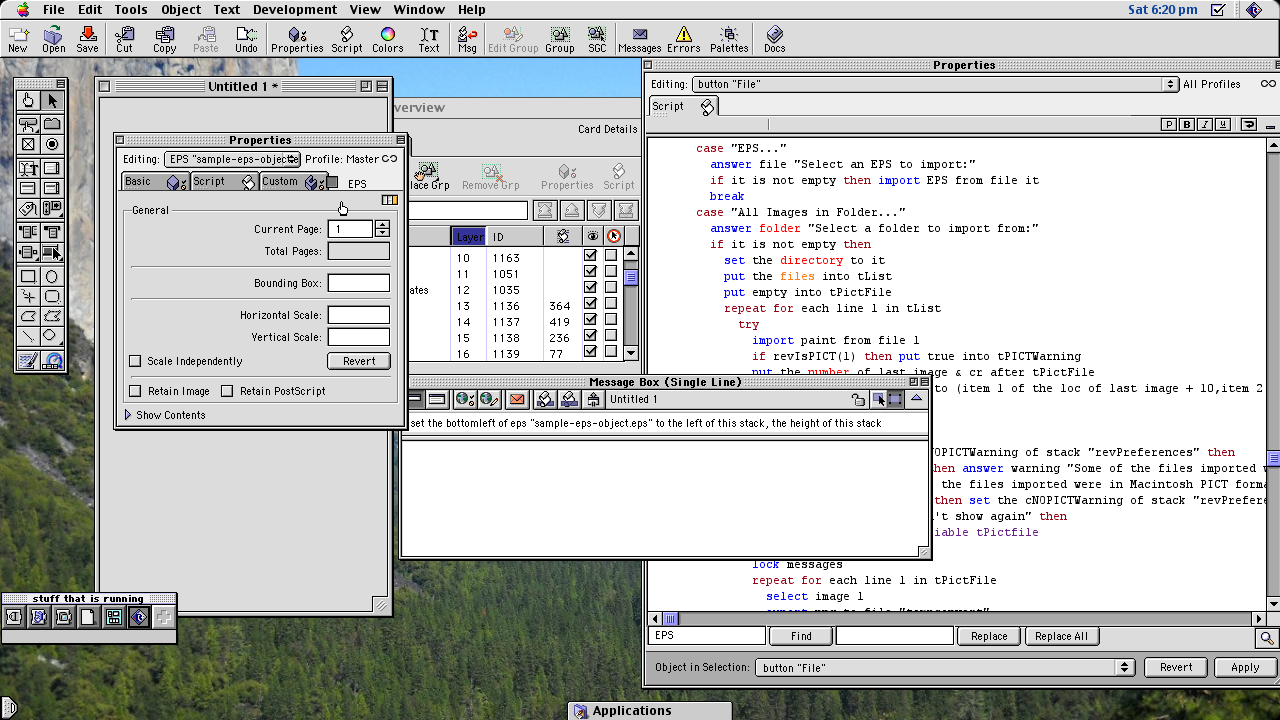This screenshot has width=1280, height=720.
Task: Click the Apply button in script editor
Action: (x=1245, y=667)
